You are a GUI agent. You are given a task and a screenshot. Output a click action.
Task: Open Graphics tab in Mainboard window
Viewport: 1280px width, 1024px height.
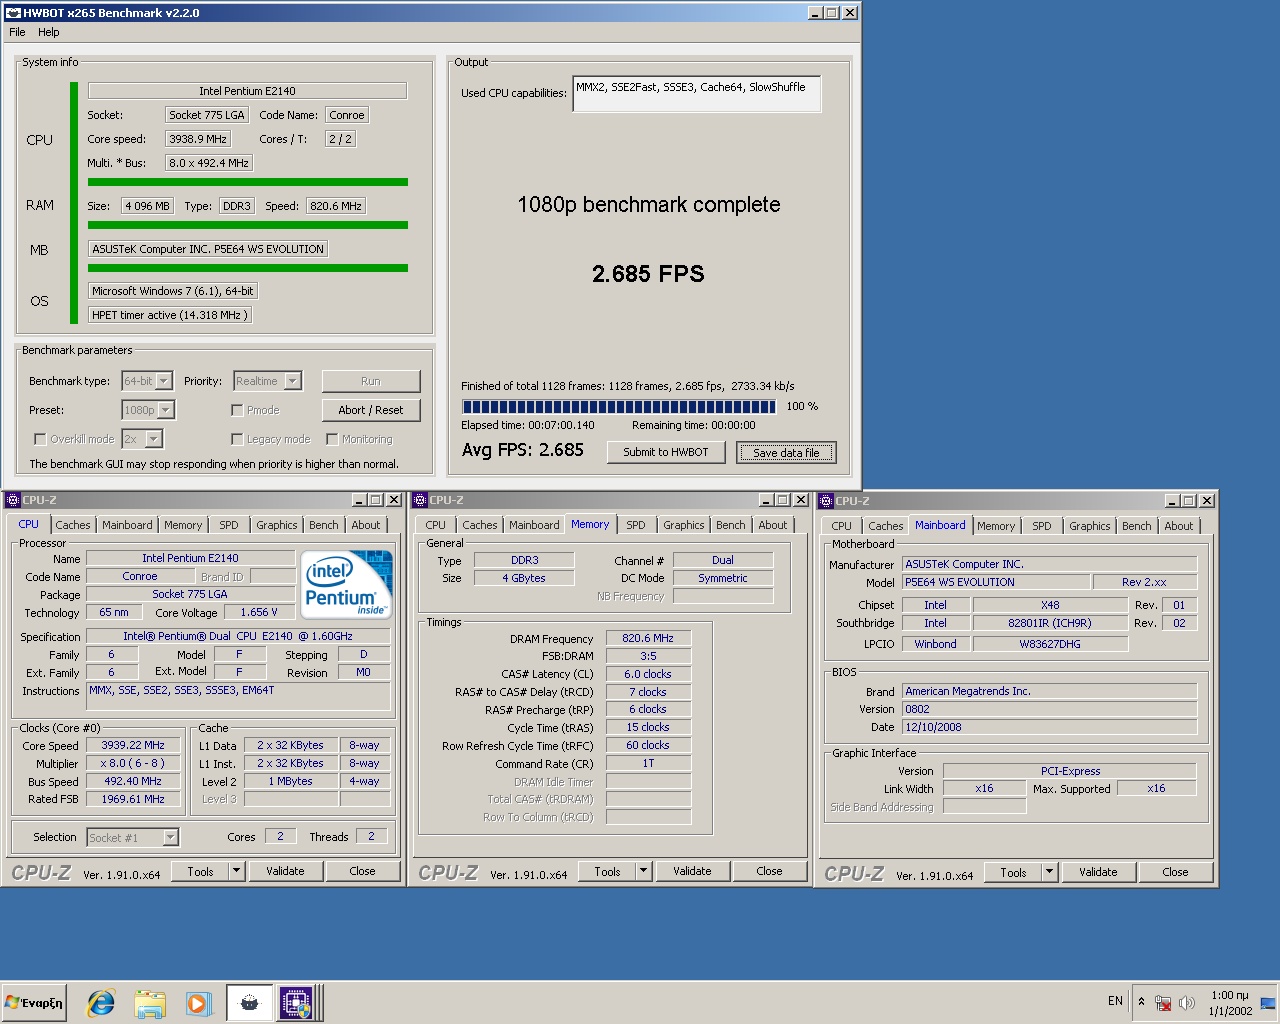pos(1090,526)
